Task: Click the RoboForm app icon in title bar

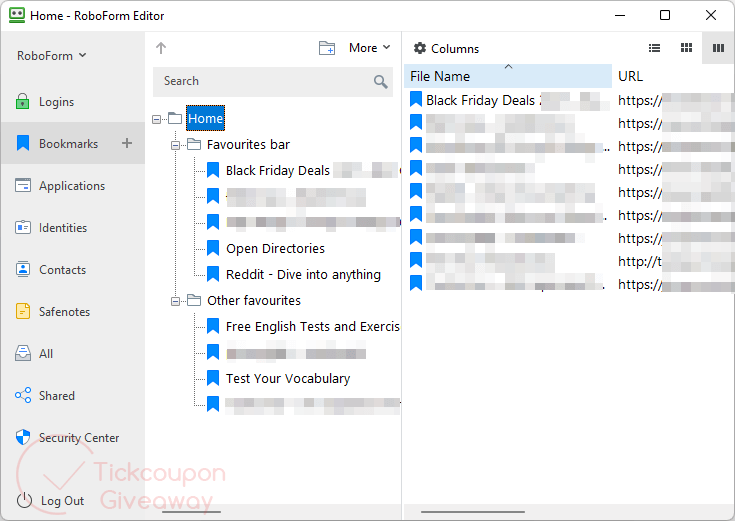Action: (x=17, y=15)
